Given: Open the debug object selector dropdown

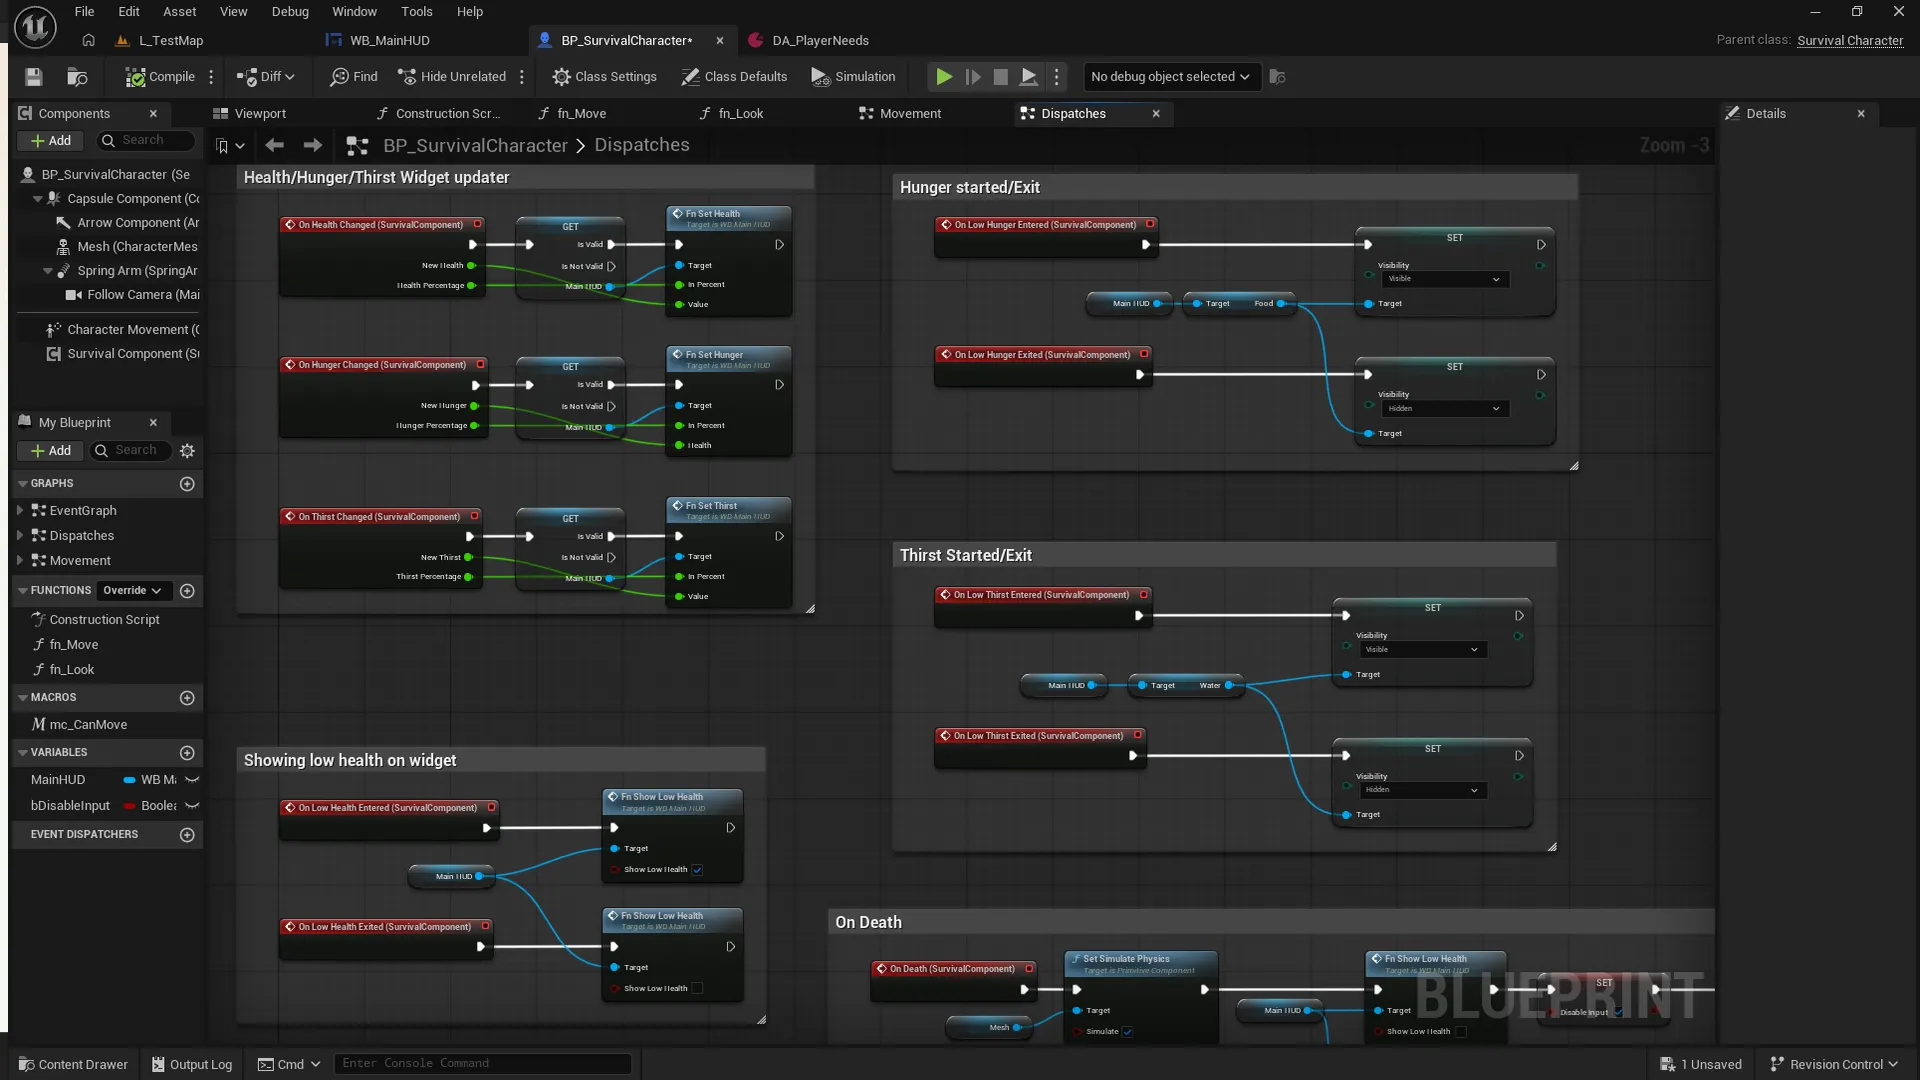Looking at the screenshot, I should pos(1170,77).
